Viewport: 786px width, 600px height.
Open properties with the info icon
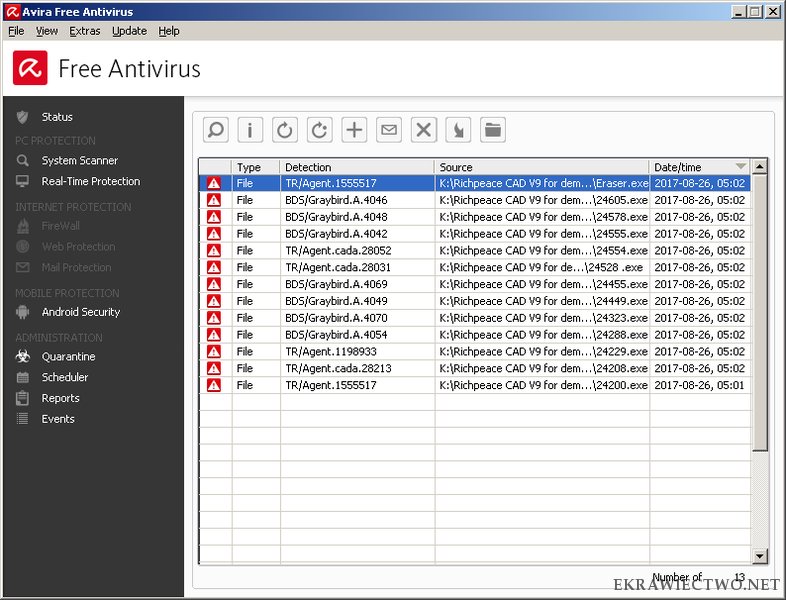[x=250, y=130]
